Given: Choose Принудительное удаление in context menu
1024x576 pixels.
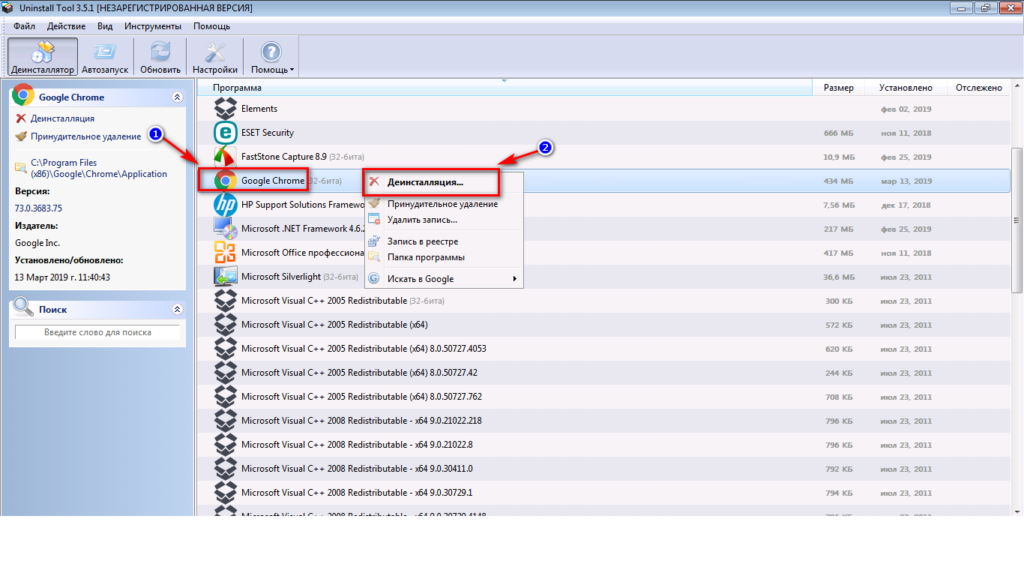Looking at the screenshot, I should click(x=444, y=204).
